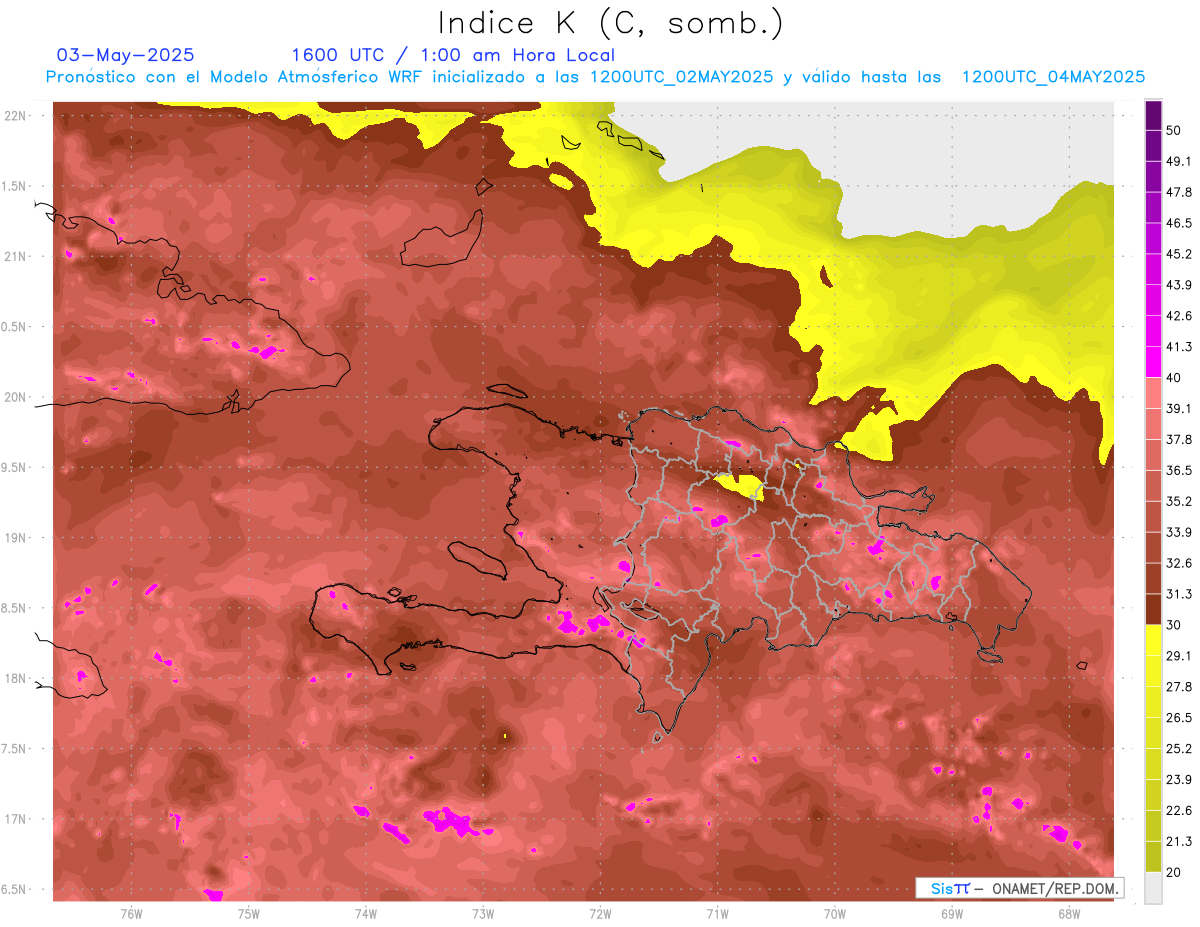The width and height of the screenshot is (1200, 927).
Task: Click the '50' value on color scale
Action: [x=1174, y=130]
